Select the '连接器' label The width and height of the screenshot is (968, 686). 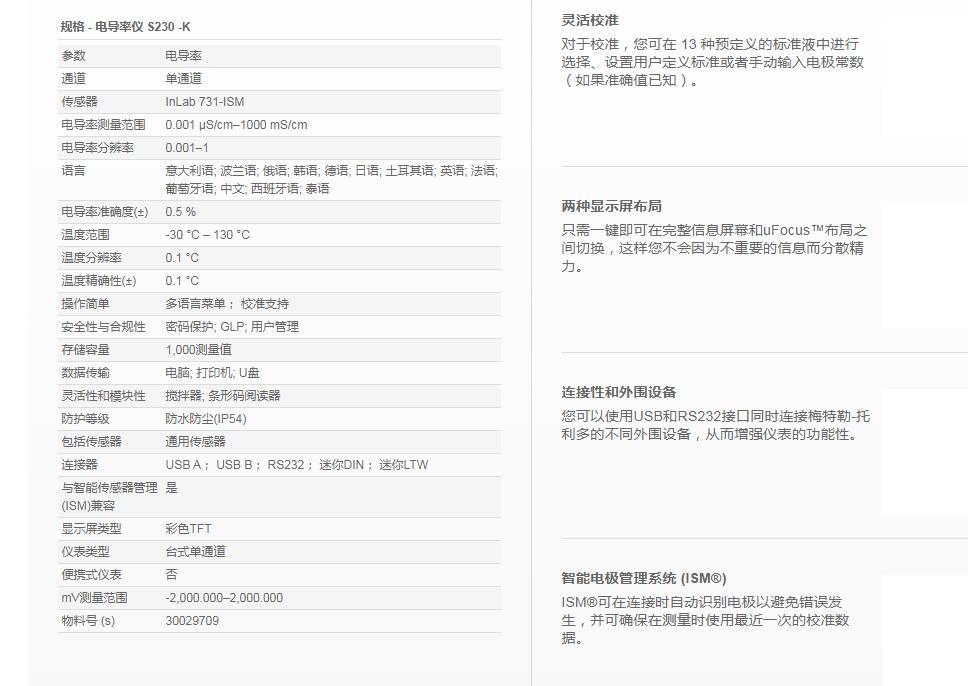pyautogui.click(x=80, y=465)
